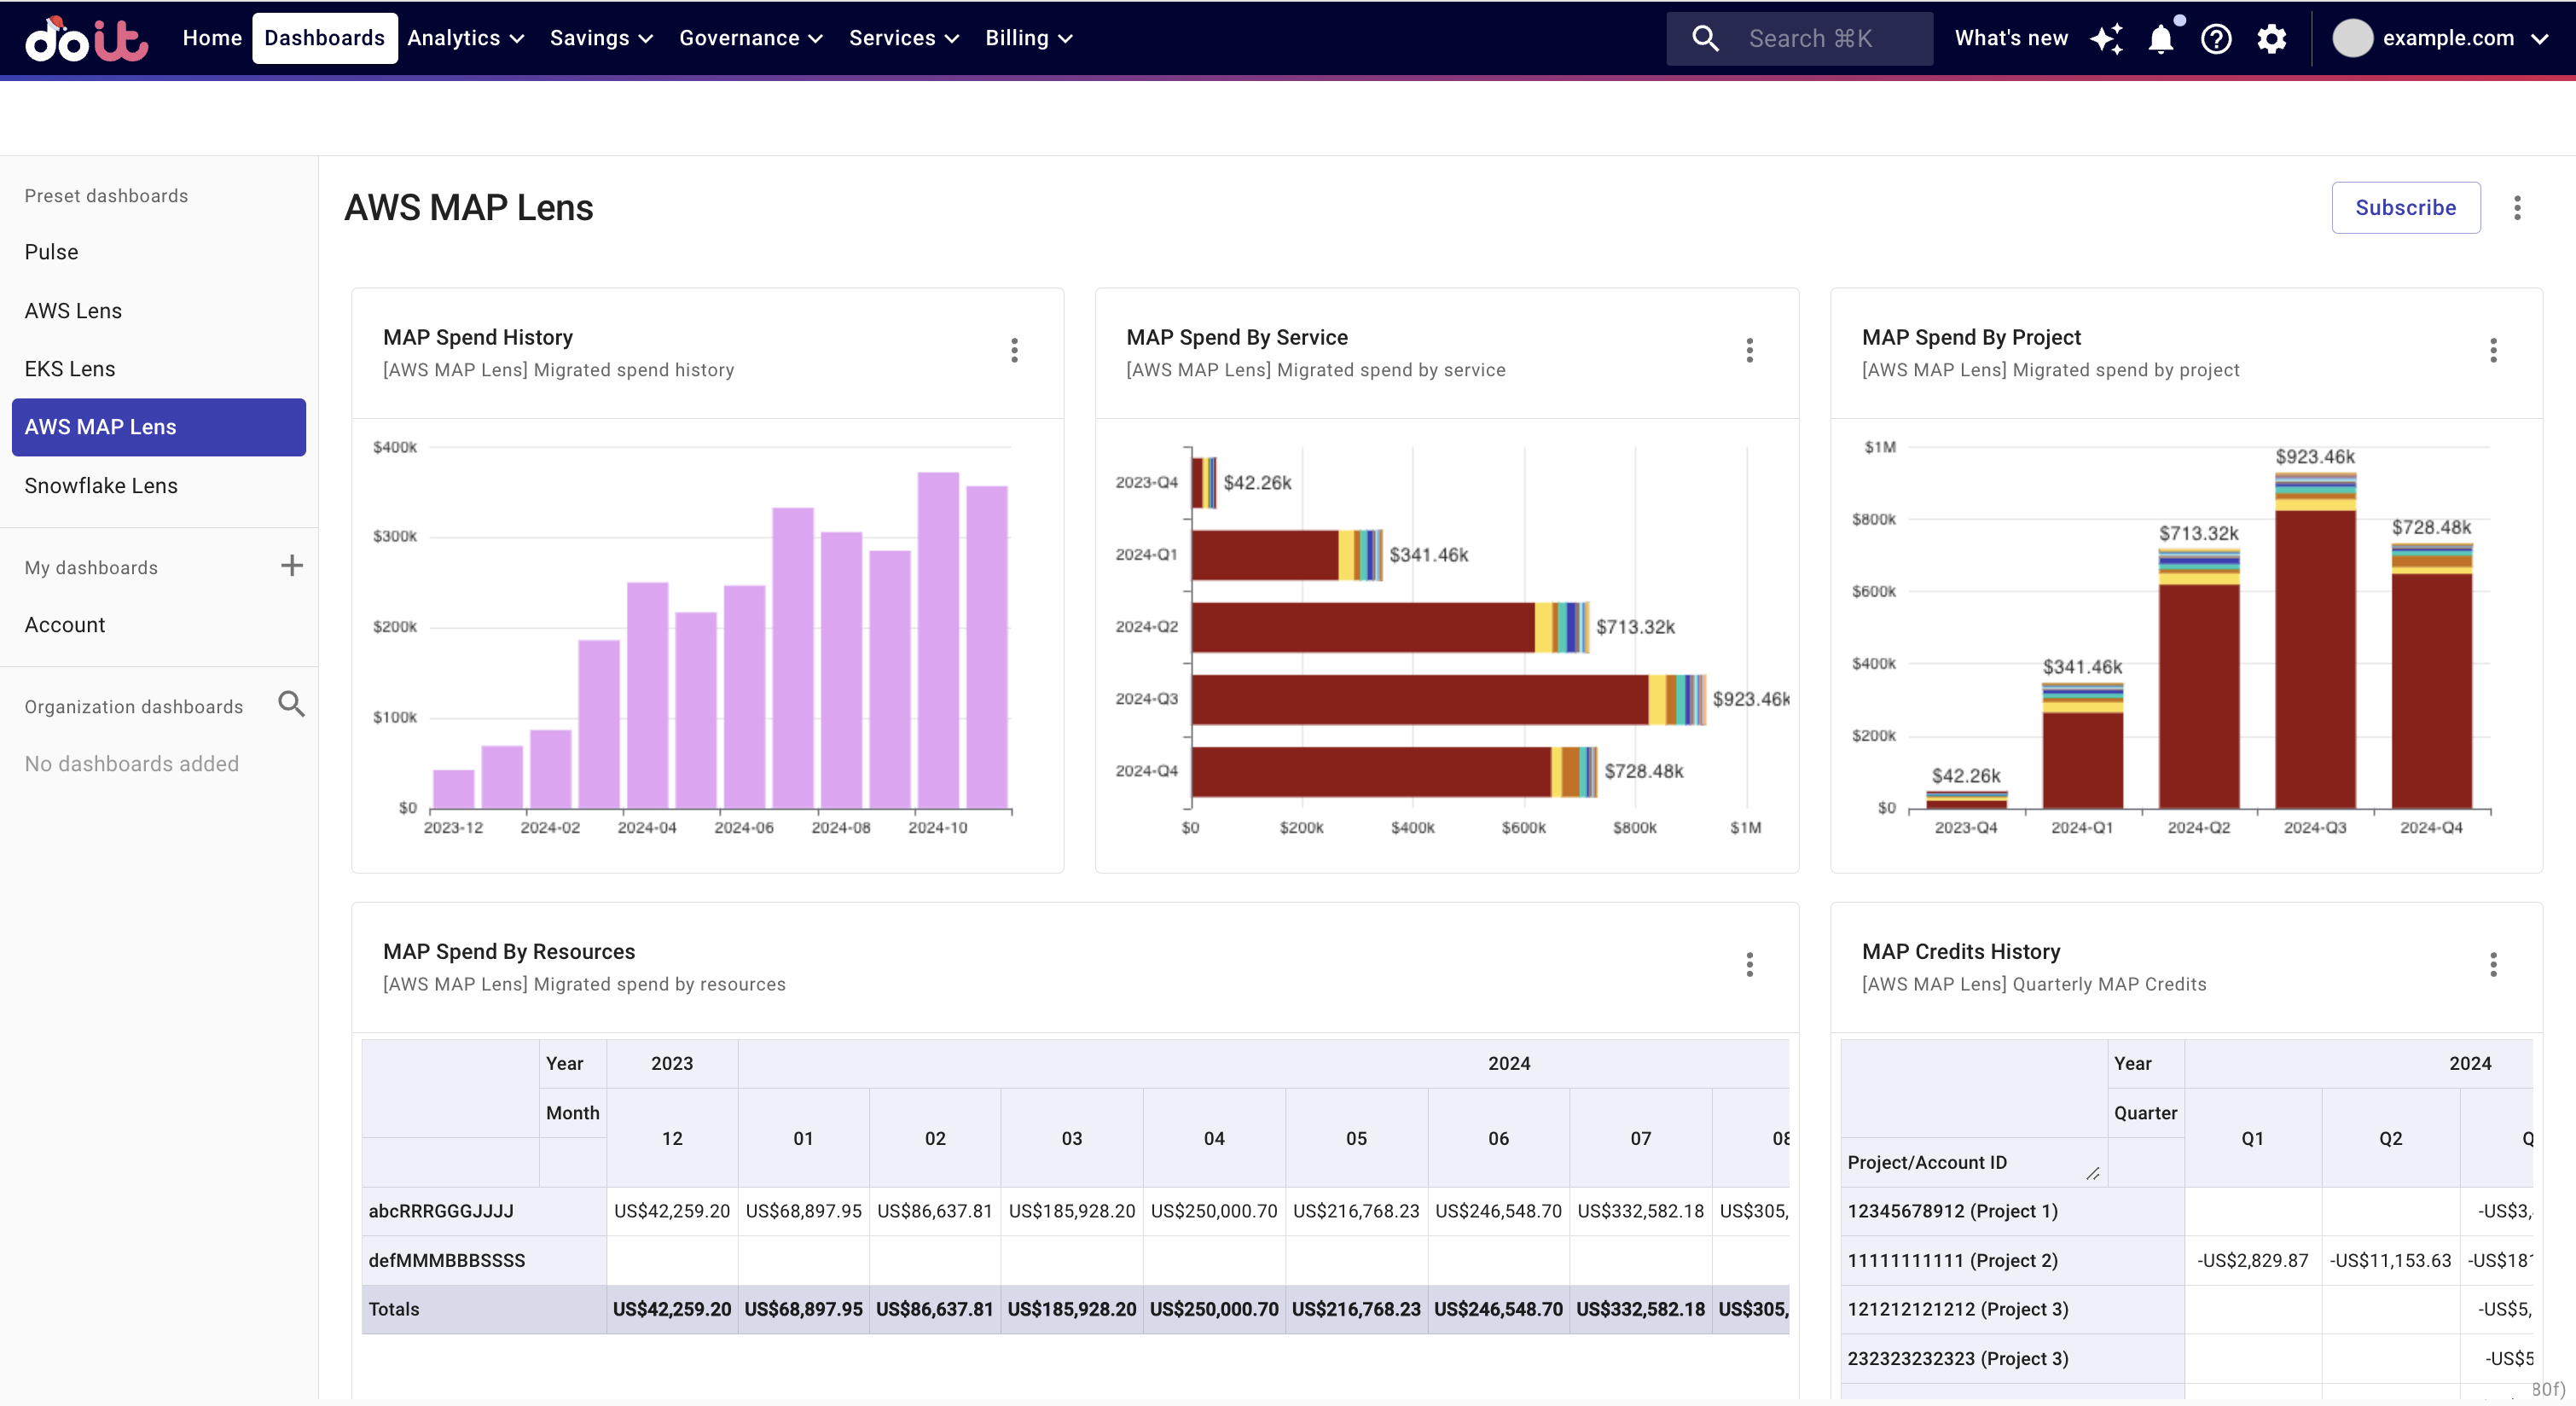This screenshot has height=1406, width=2576.
Task: Select AWS MAP Lens in sidebar
Action: (x=159, y=427)
